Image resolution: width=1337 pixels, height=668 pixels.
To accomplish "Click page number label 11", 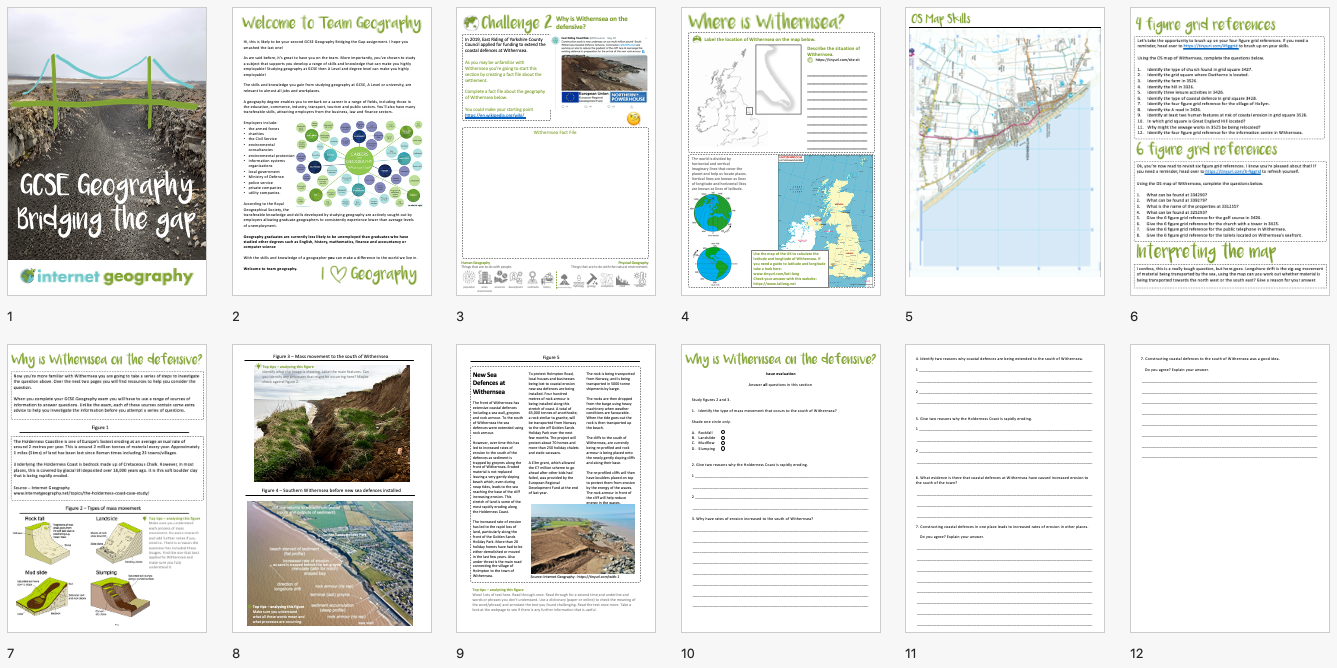I will [912, 654].
